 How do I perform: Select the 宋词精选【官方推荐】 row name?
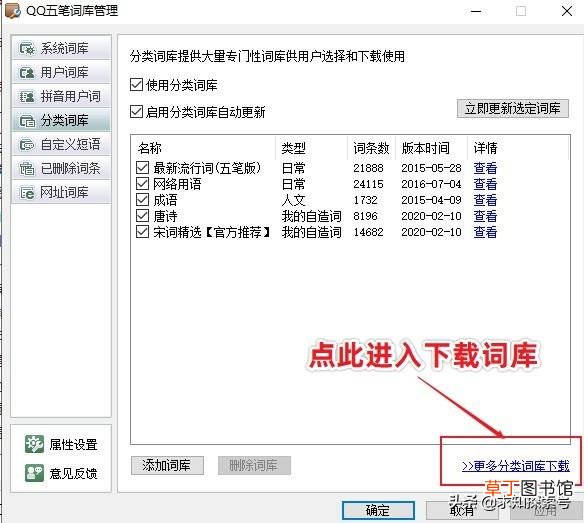(212, 232)
